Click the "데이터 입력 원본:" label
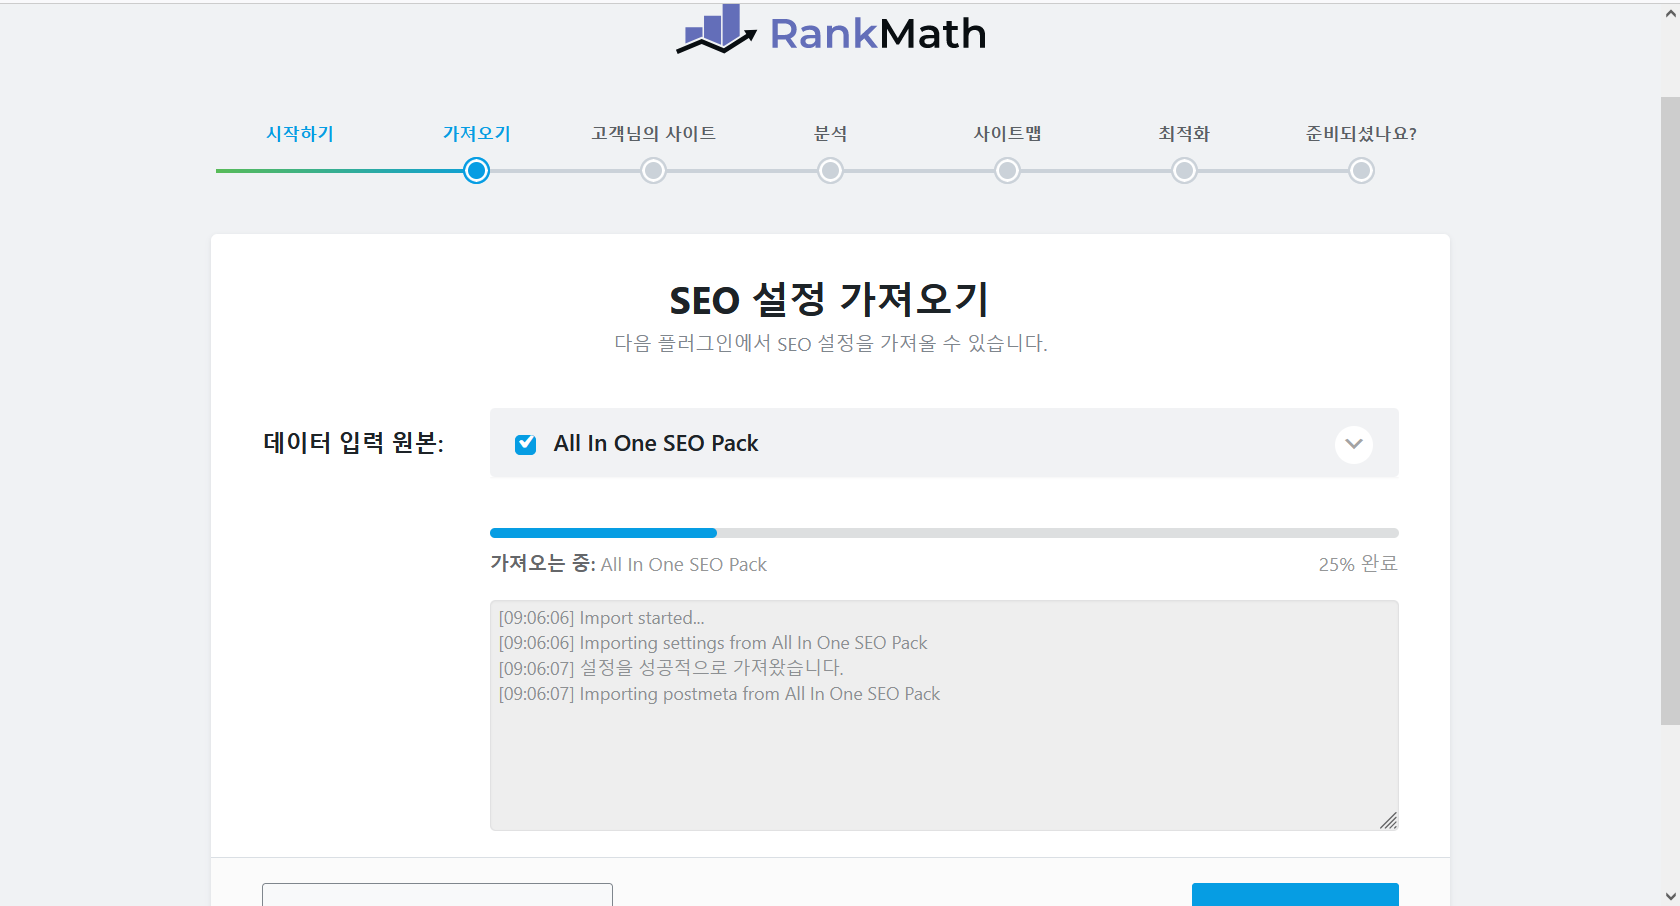 (x=353, y=443)
